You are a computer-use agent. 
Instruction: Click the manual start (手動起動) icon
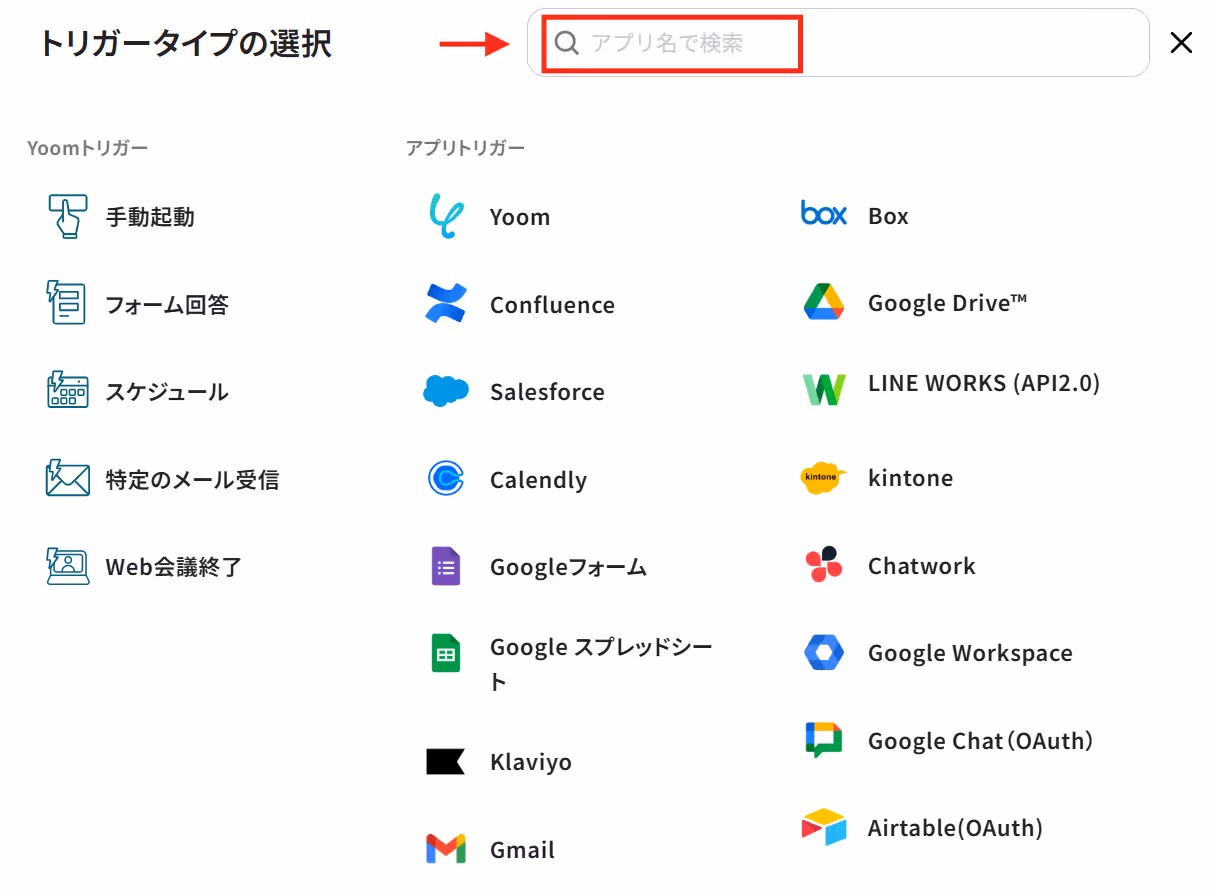(67, 216)
